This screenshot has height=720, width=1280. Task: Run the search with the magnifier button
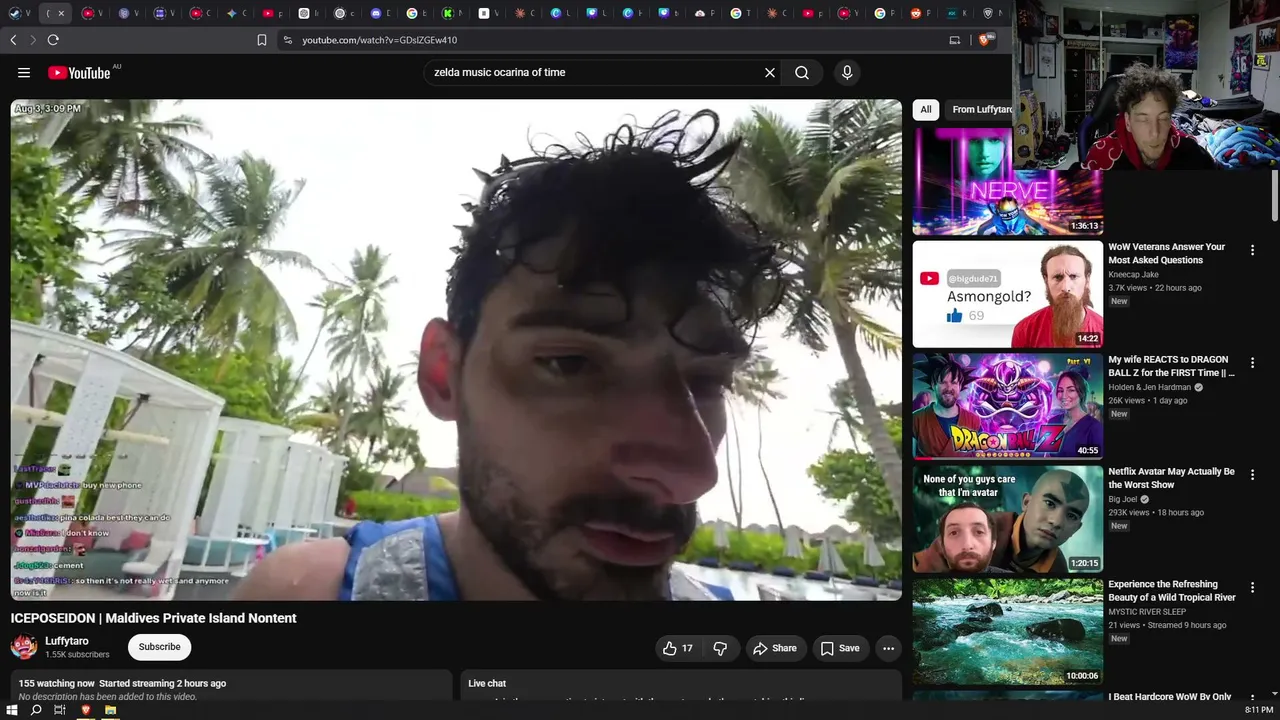point(802,72)
